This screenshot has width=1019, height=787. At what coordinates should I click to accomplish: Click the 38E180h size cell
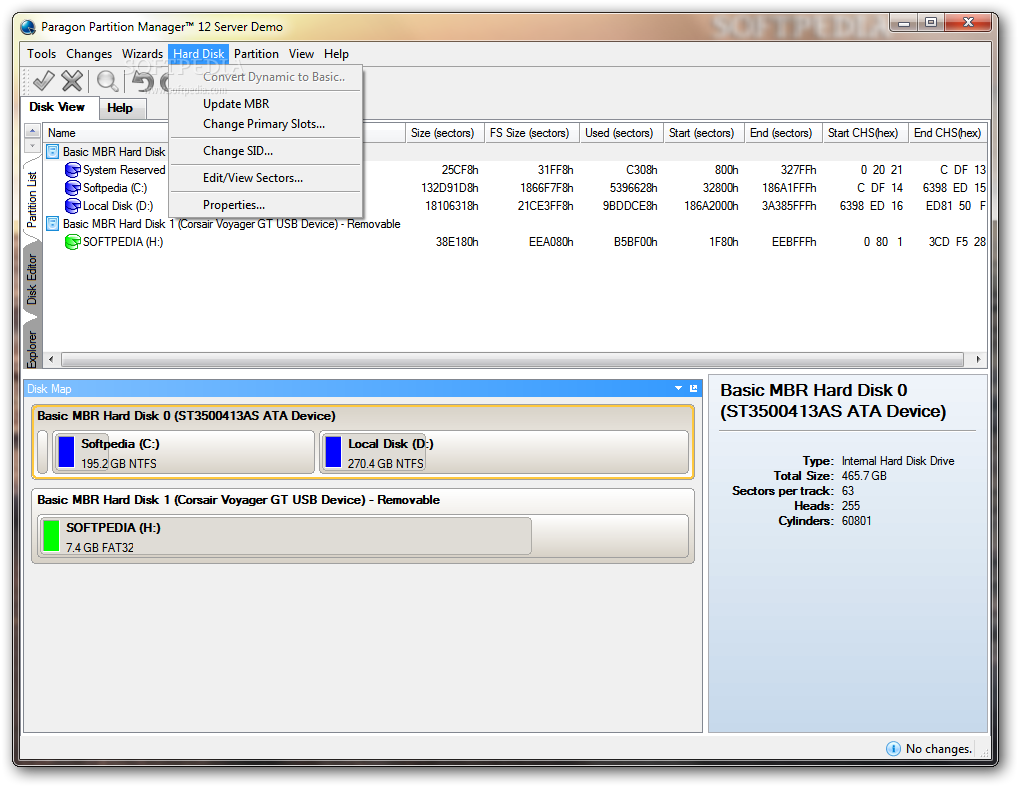coord(457,242)
